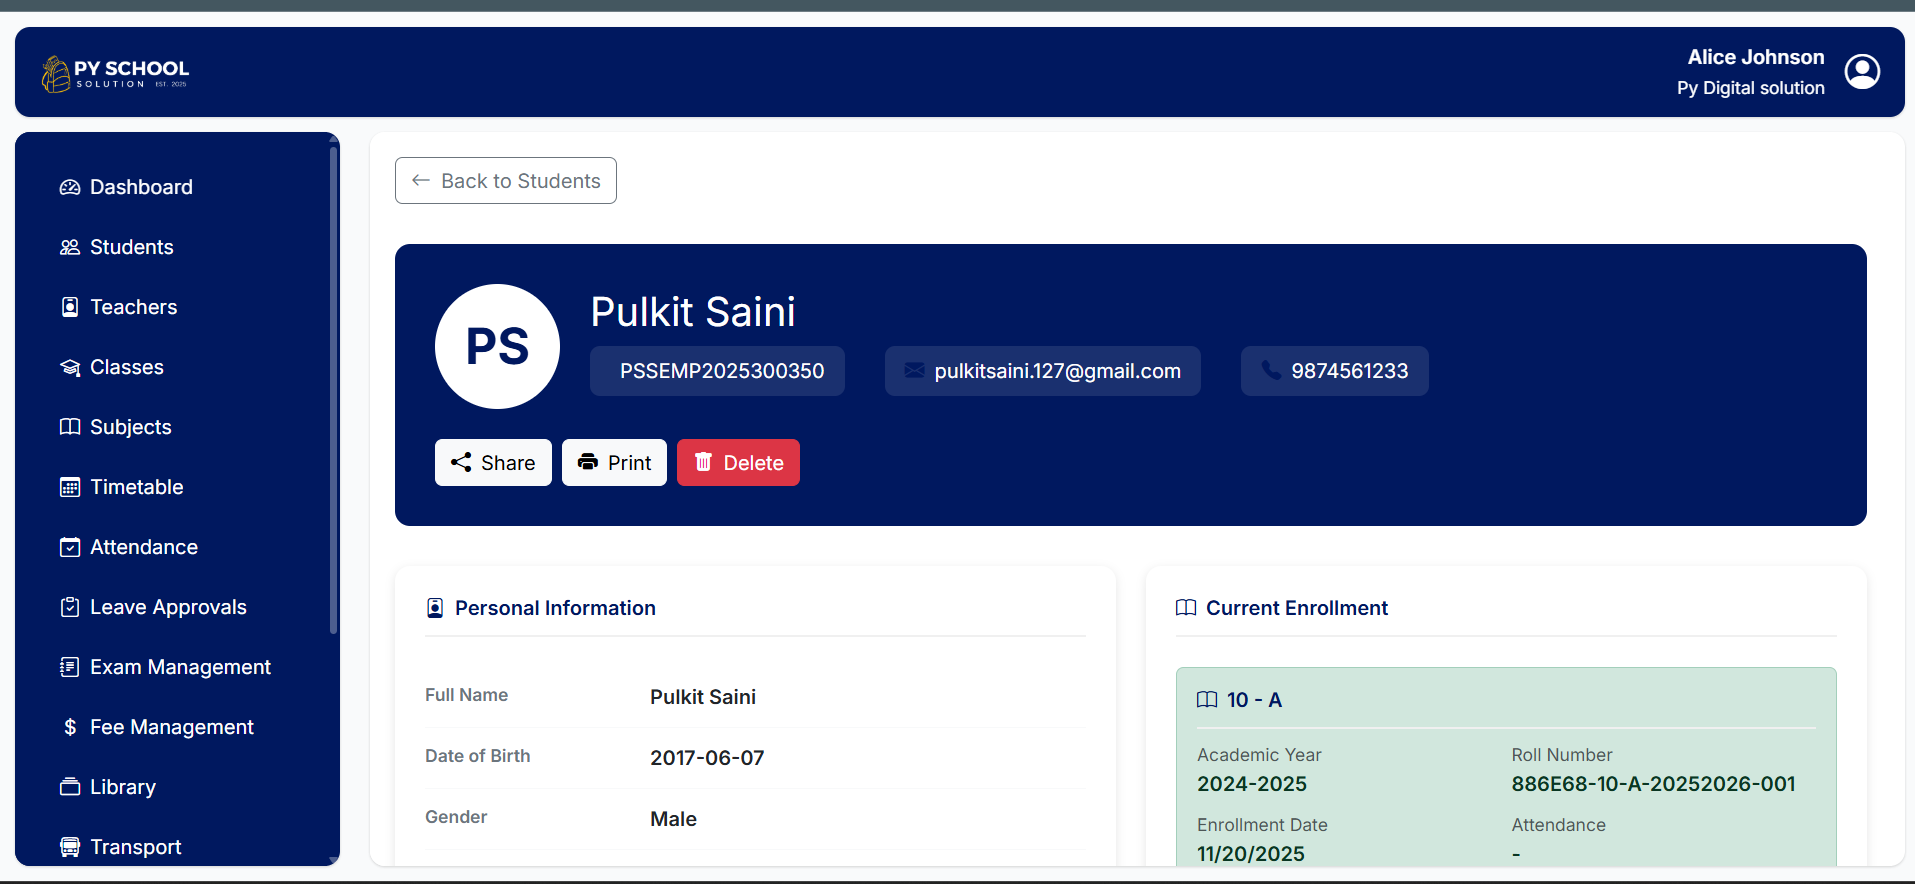1915x884 pixels.
Task: Click the Timetable calendar icon in sidebar
Action: pyautogui.click(x=70, y=487)
